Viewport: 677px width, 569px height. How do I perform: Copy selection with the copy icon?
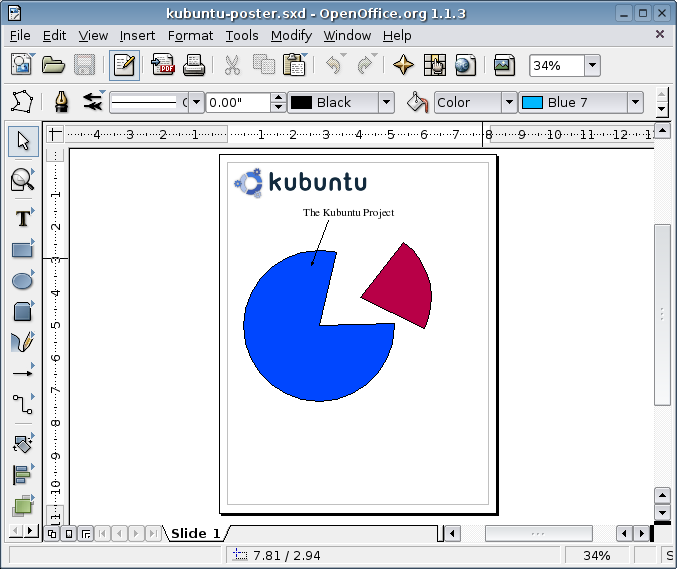click(264, 65)
